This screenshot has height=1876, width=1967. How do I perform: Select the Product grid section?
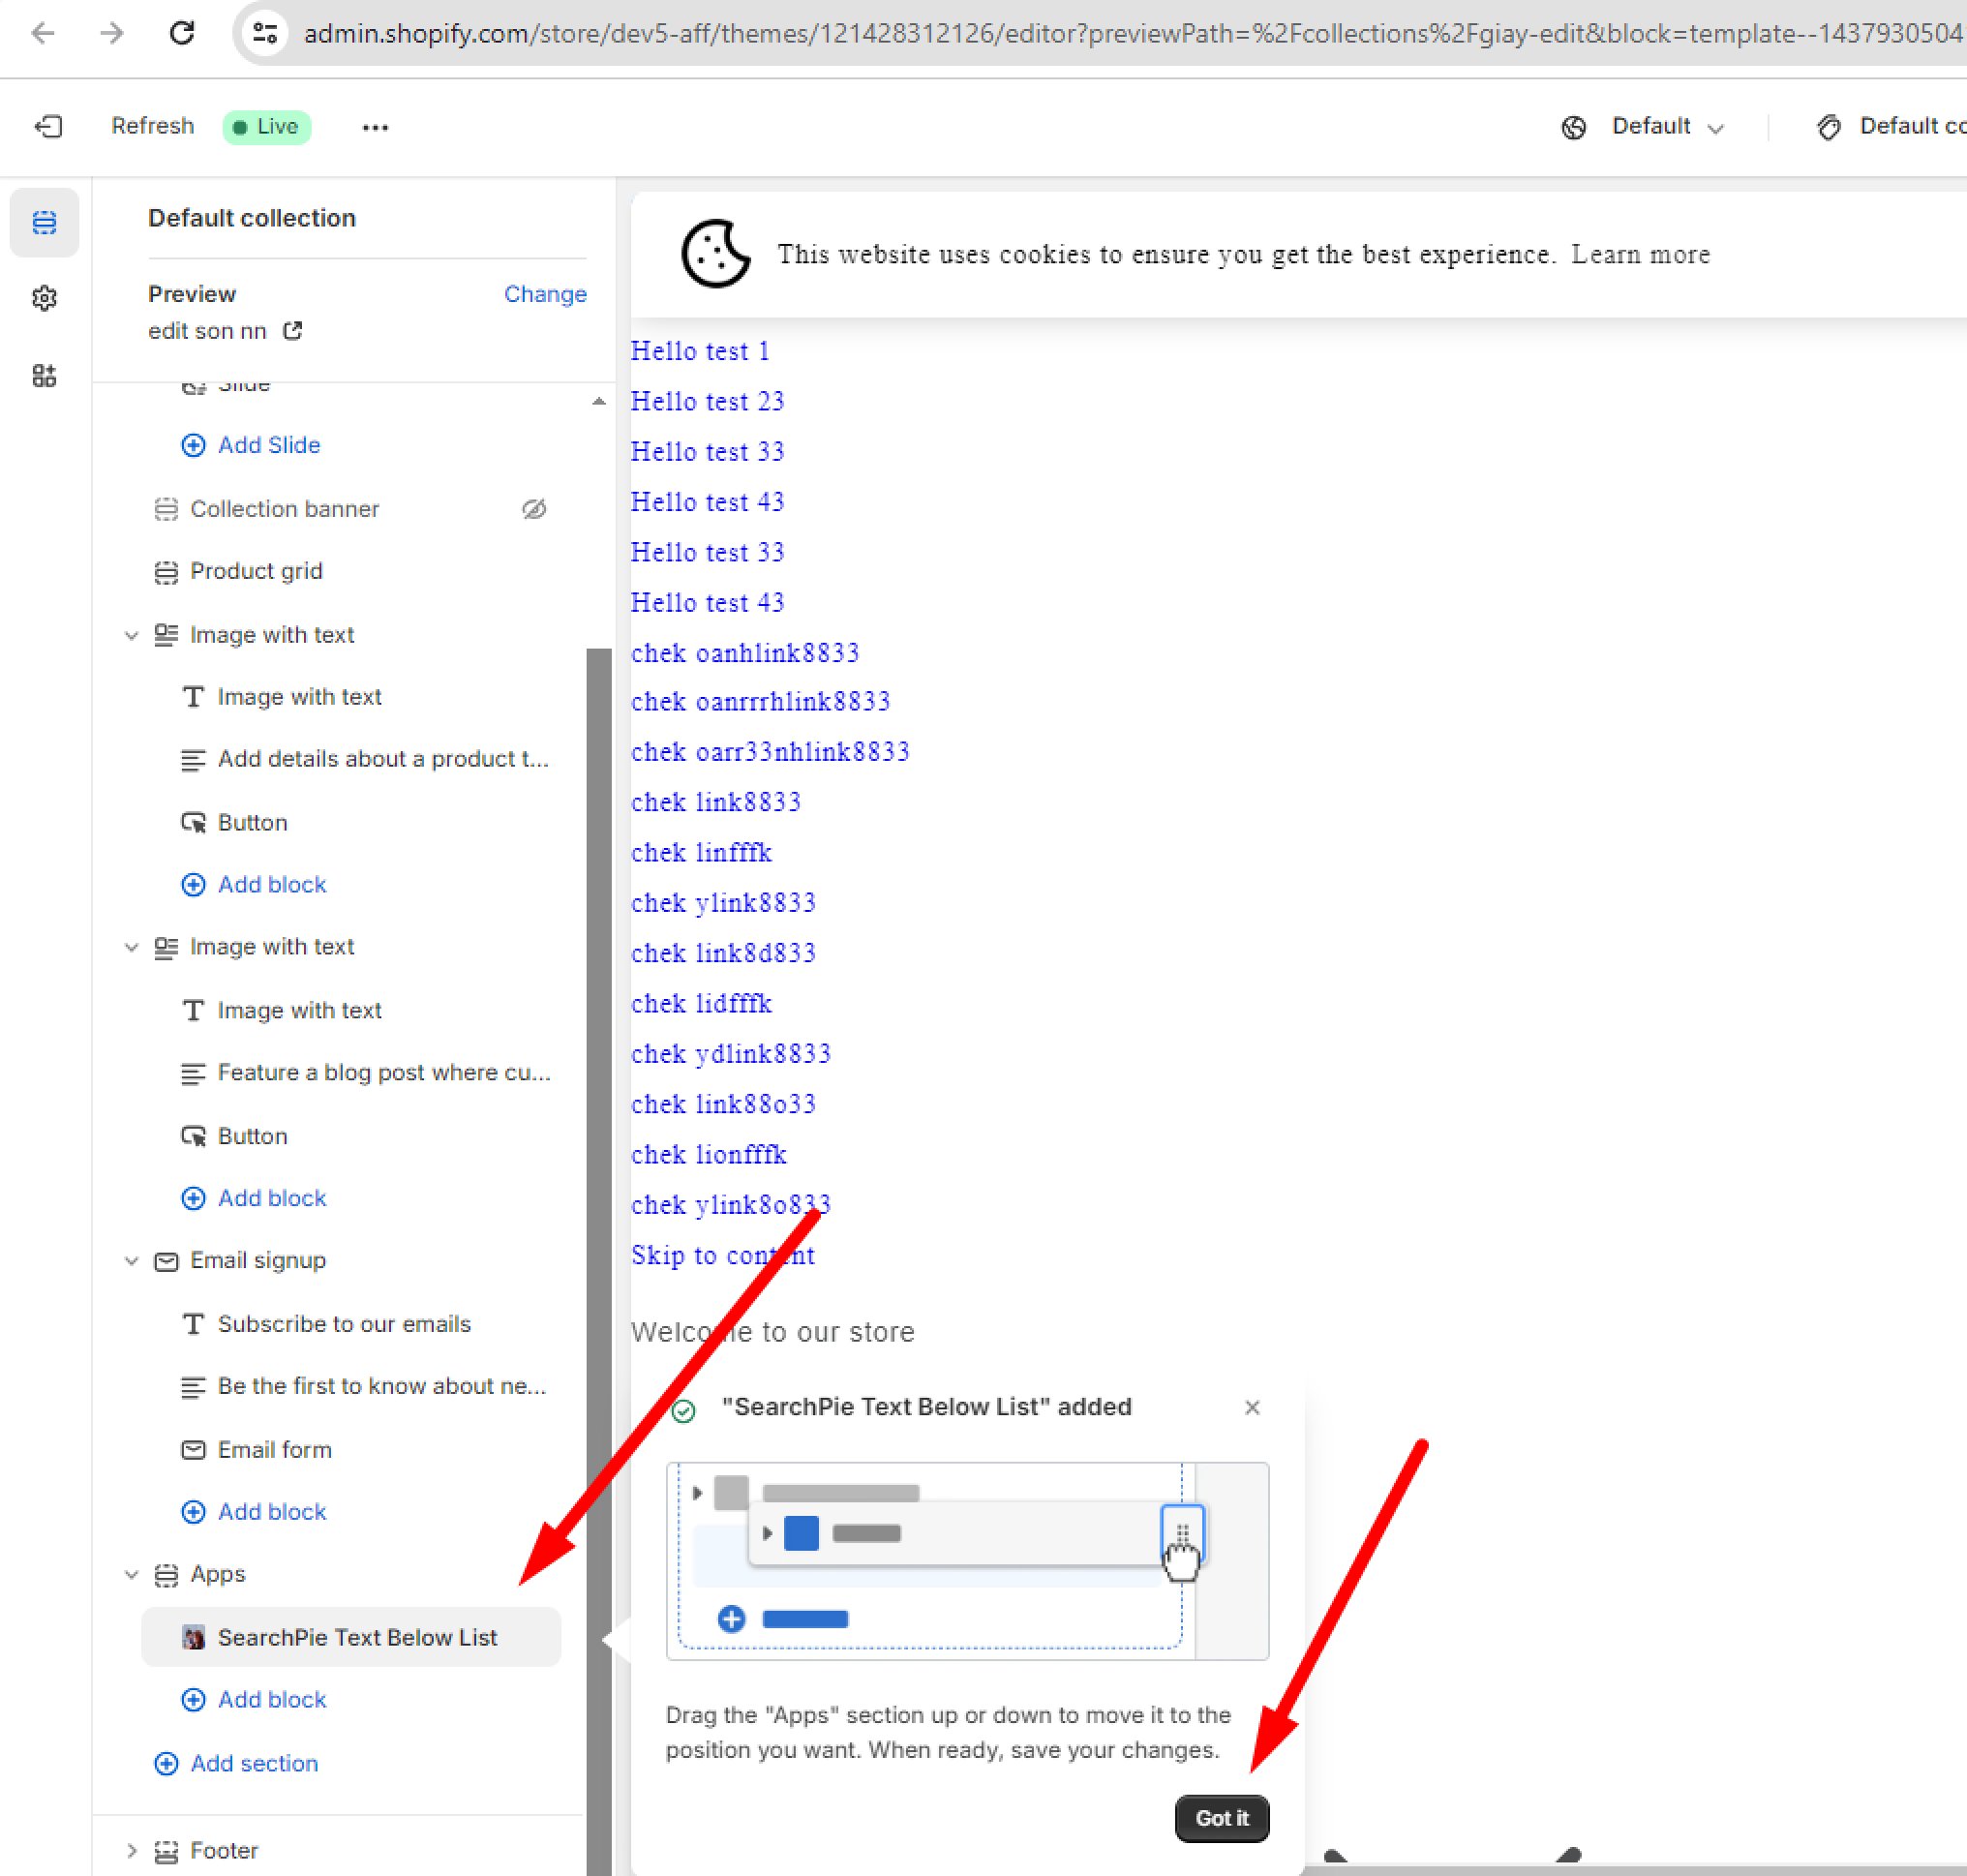coord(256,571)
